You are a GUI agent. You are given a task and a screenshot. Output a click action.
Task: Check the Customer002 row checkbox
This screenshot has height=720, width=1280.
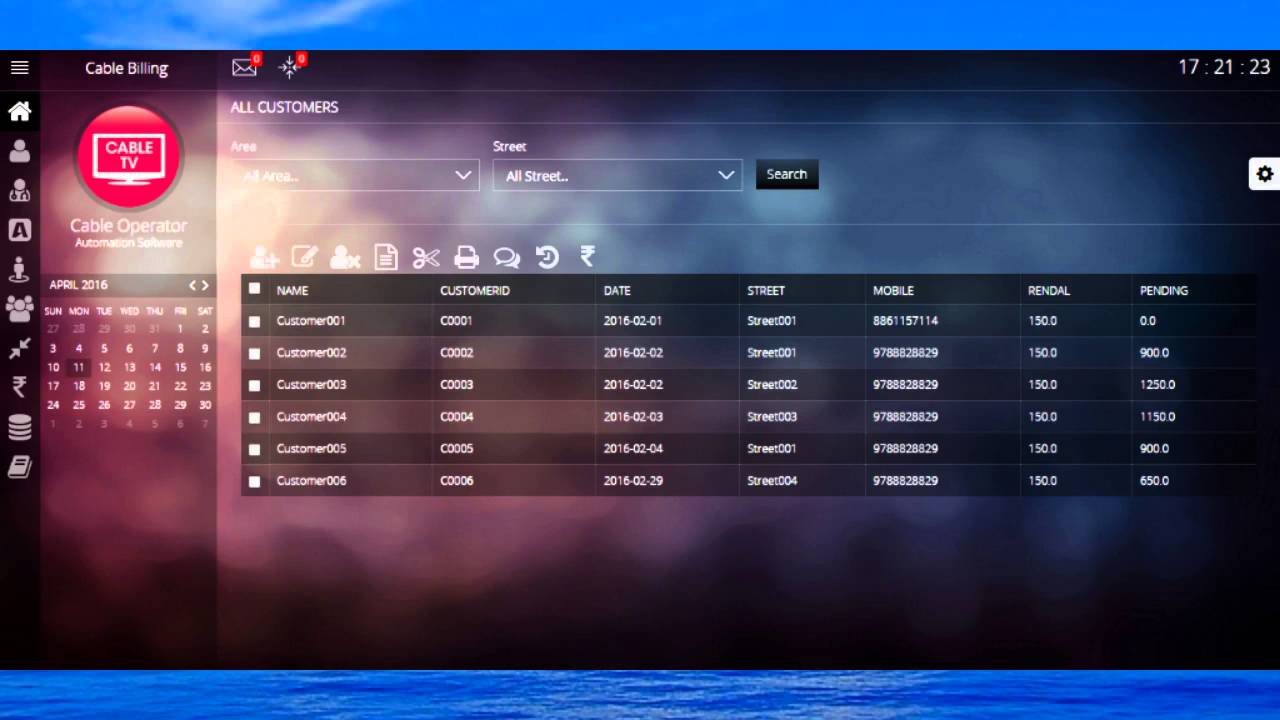[x=254, y=353]
